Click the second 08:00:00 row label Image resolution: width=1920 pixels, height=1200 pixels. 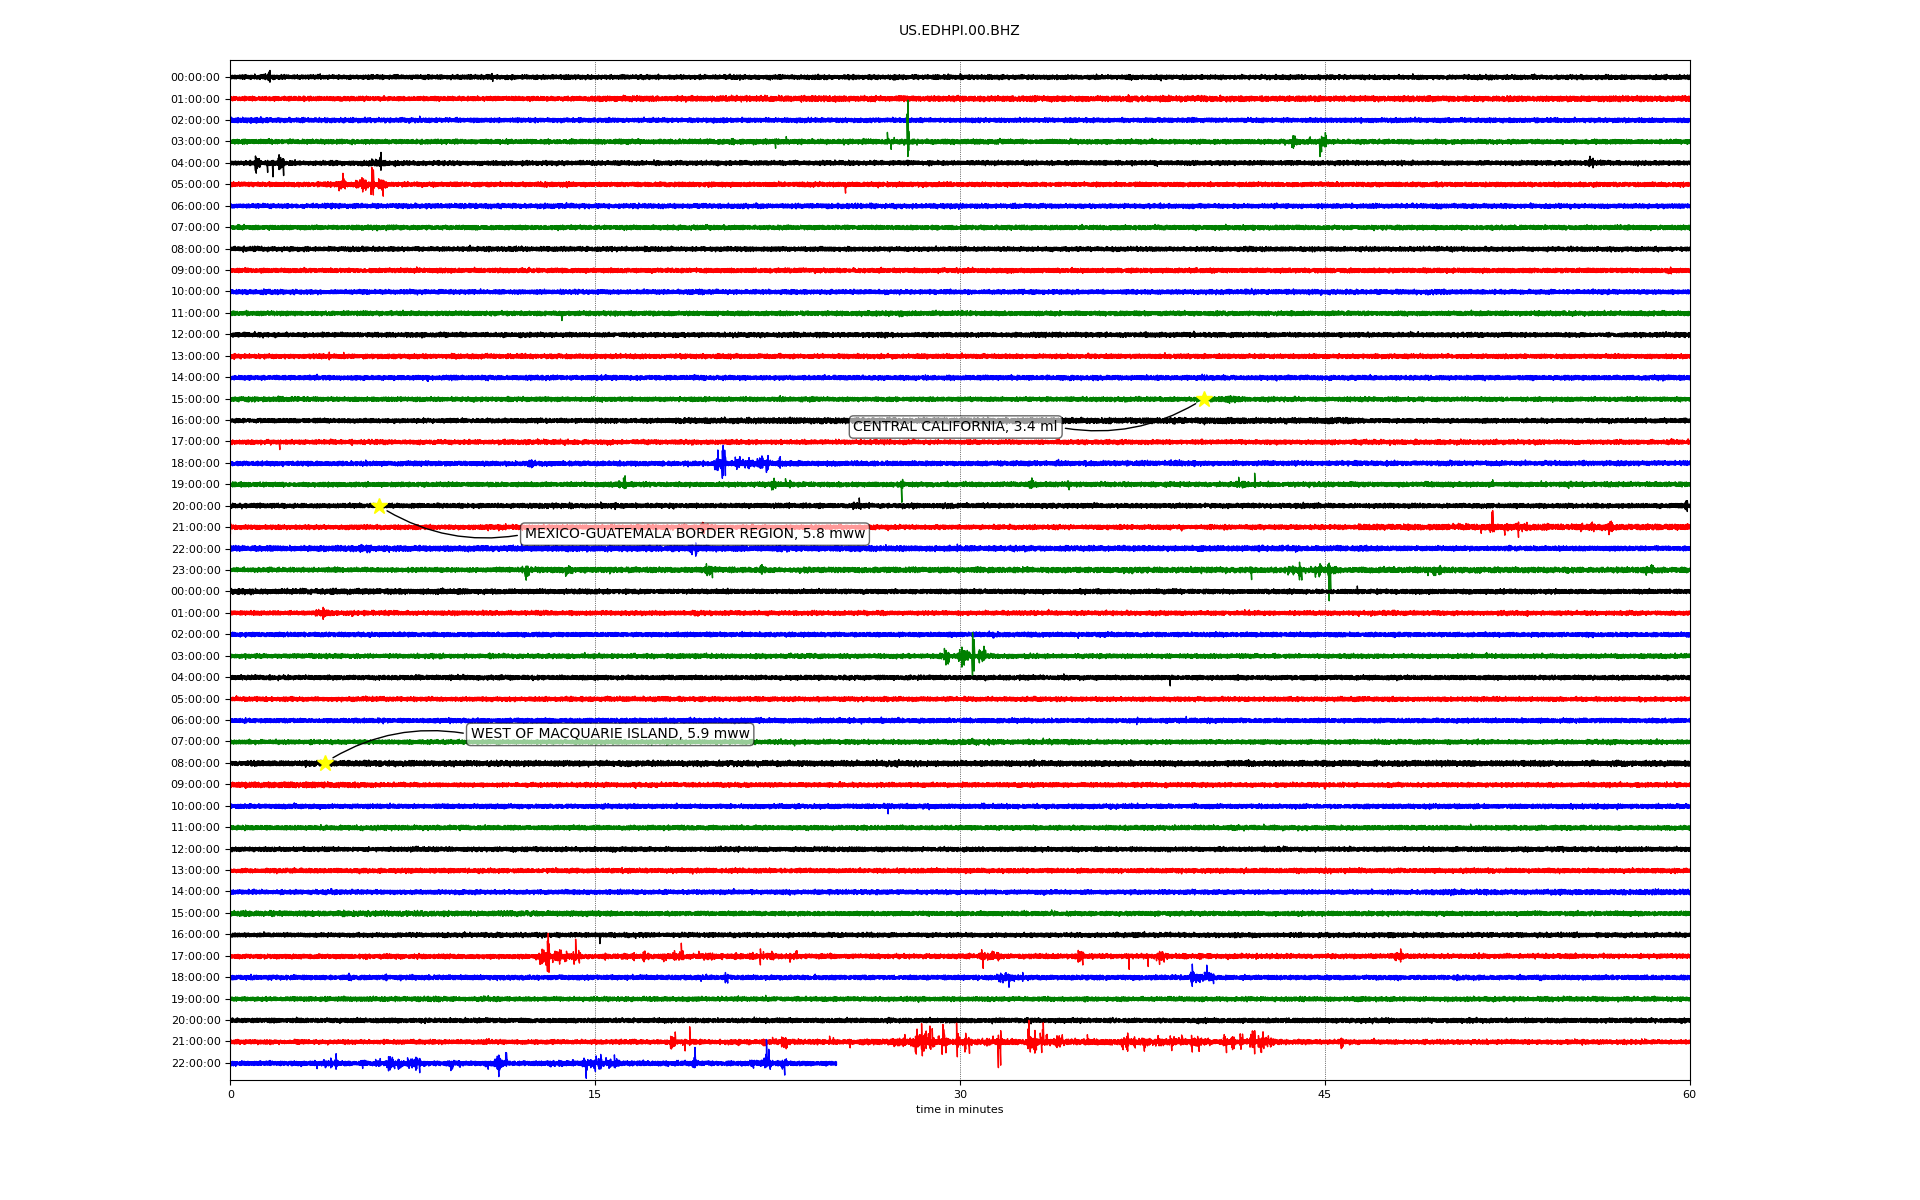[195, 764]
